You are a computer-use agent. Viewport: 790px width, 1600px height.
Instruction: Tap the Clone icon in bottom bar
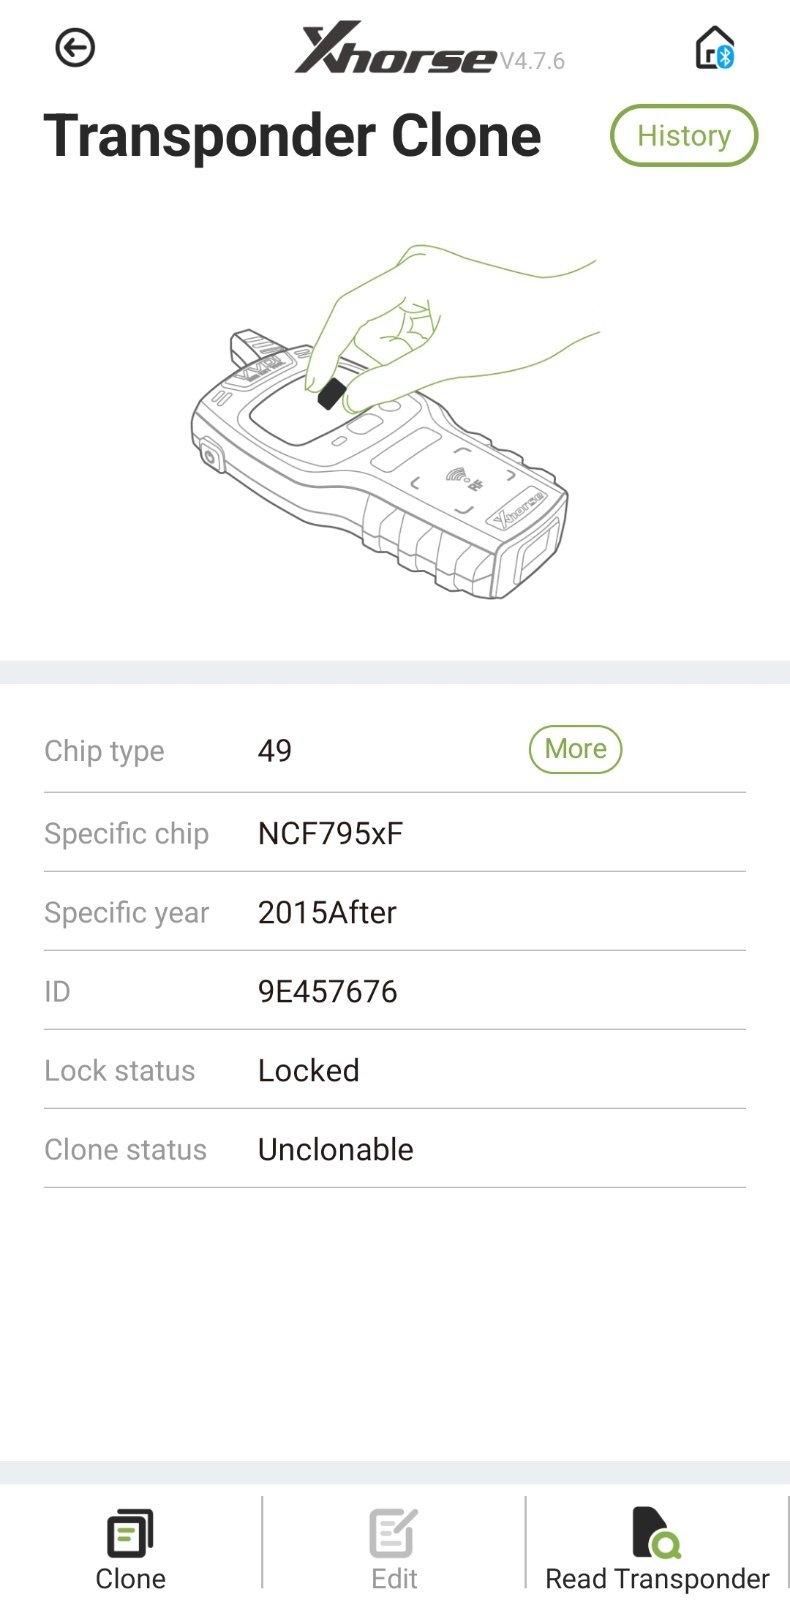(130, 1533)
